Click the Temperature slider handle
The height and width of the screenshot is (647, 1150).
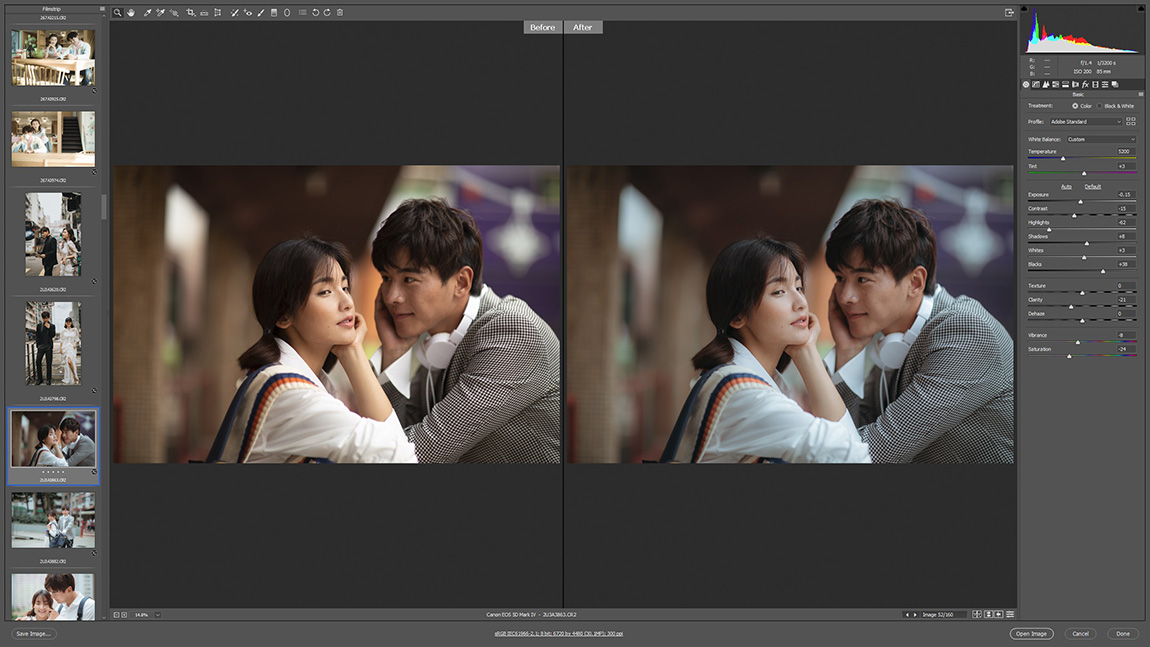click(x=1063, y=158)
